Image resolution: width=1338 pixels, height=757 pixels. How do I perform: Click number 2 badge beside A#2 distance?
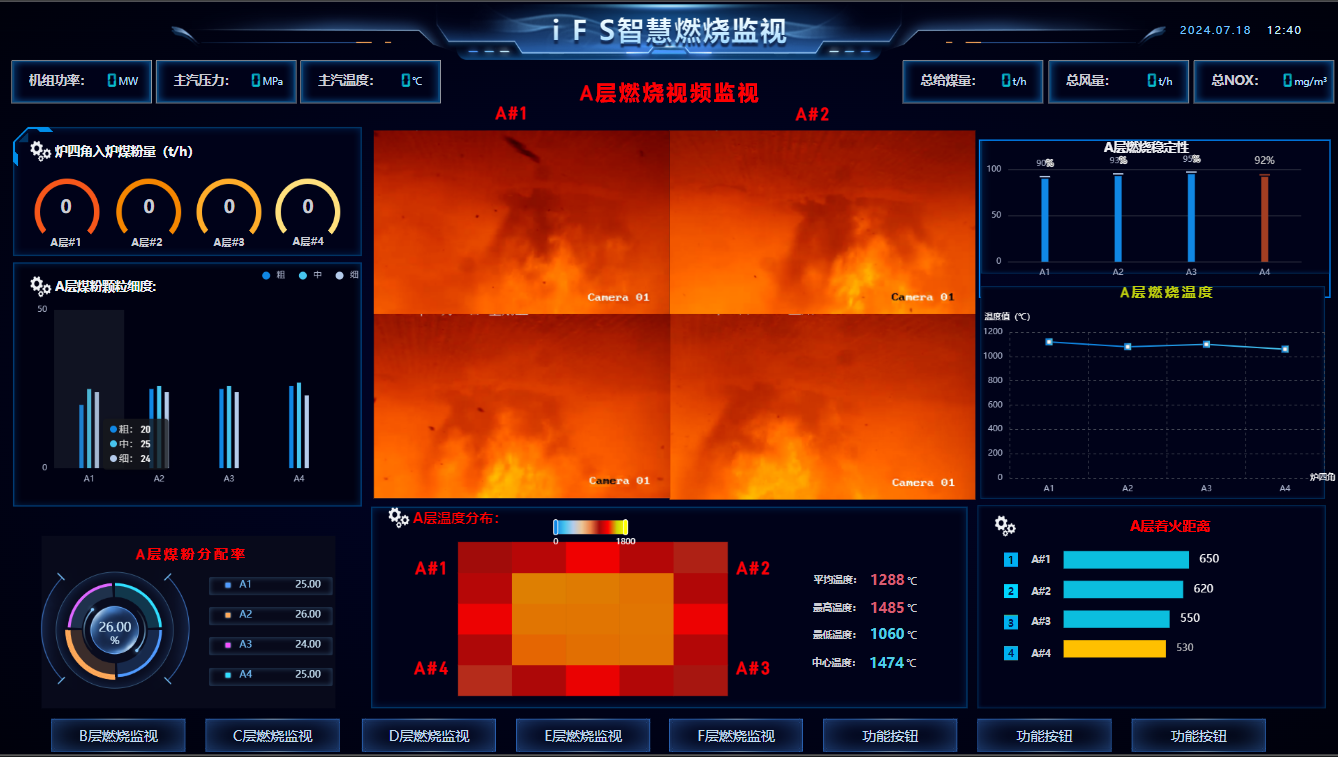point(1011,591)
